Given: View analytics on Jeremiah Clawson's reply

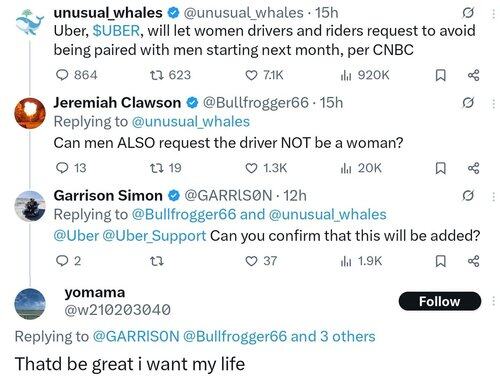Looking at the screenshot, I should pos(361,168).
